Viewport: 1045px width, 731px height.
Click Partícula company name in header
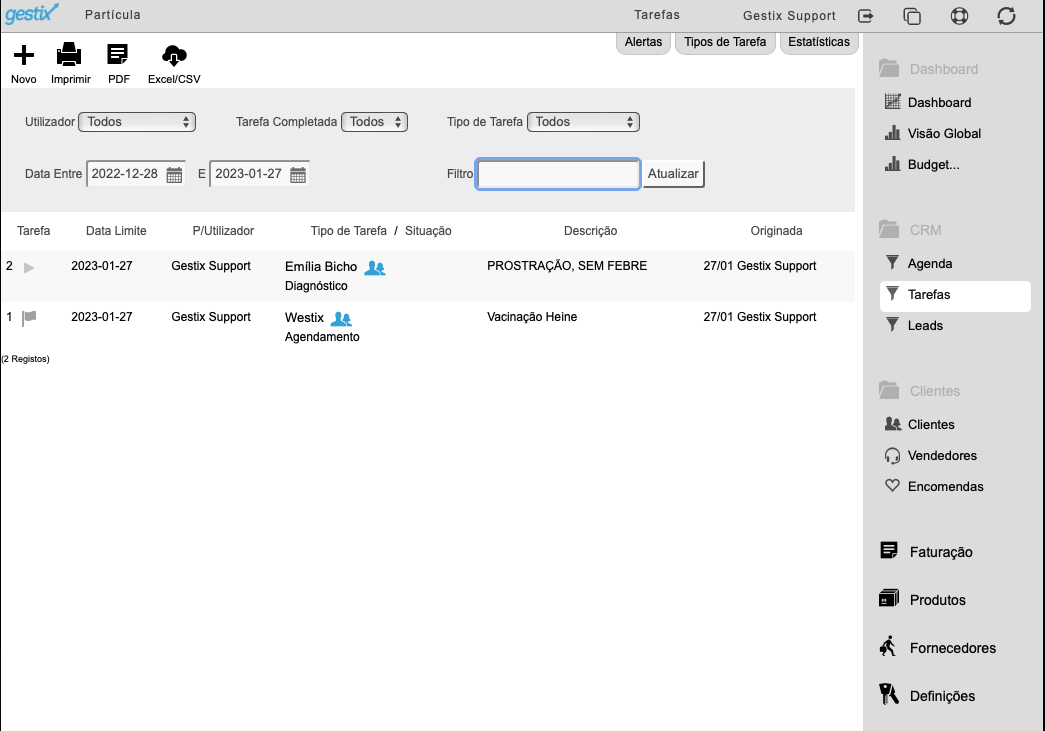(x=113, y=15)
